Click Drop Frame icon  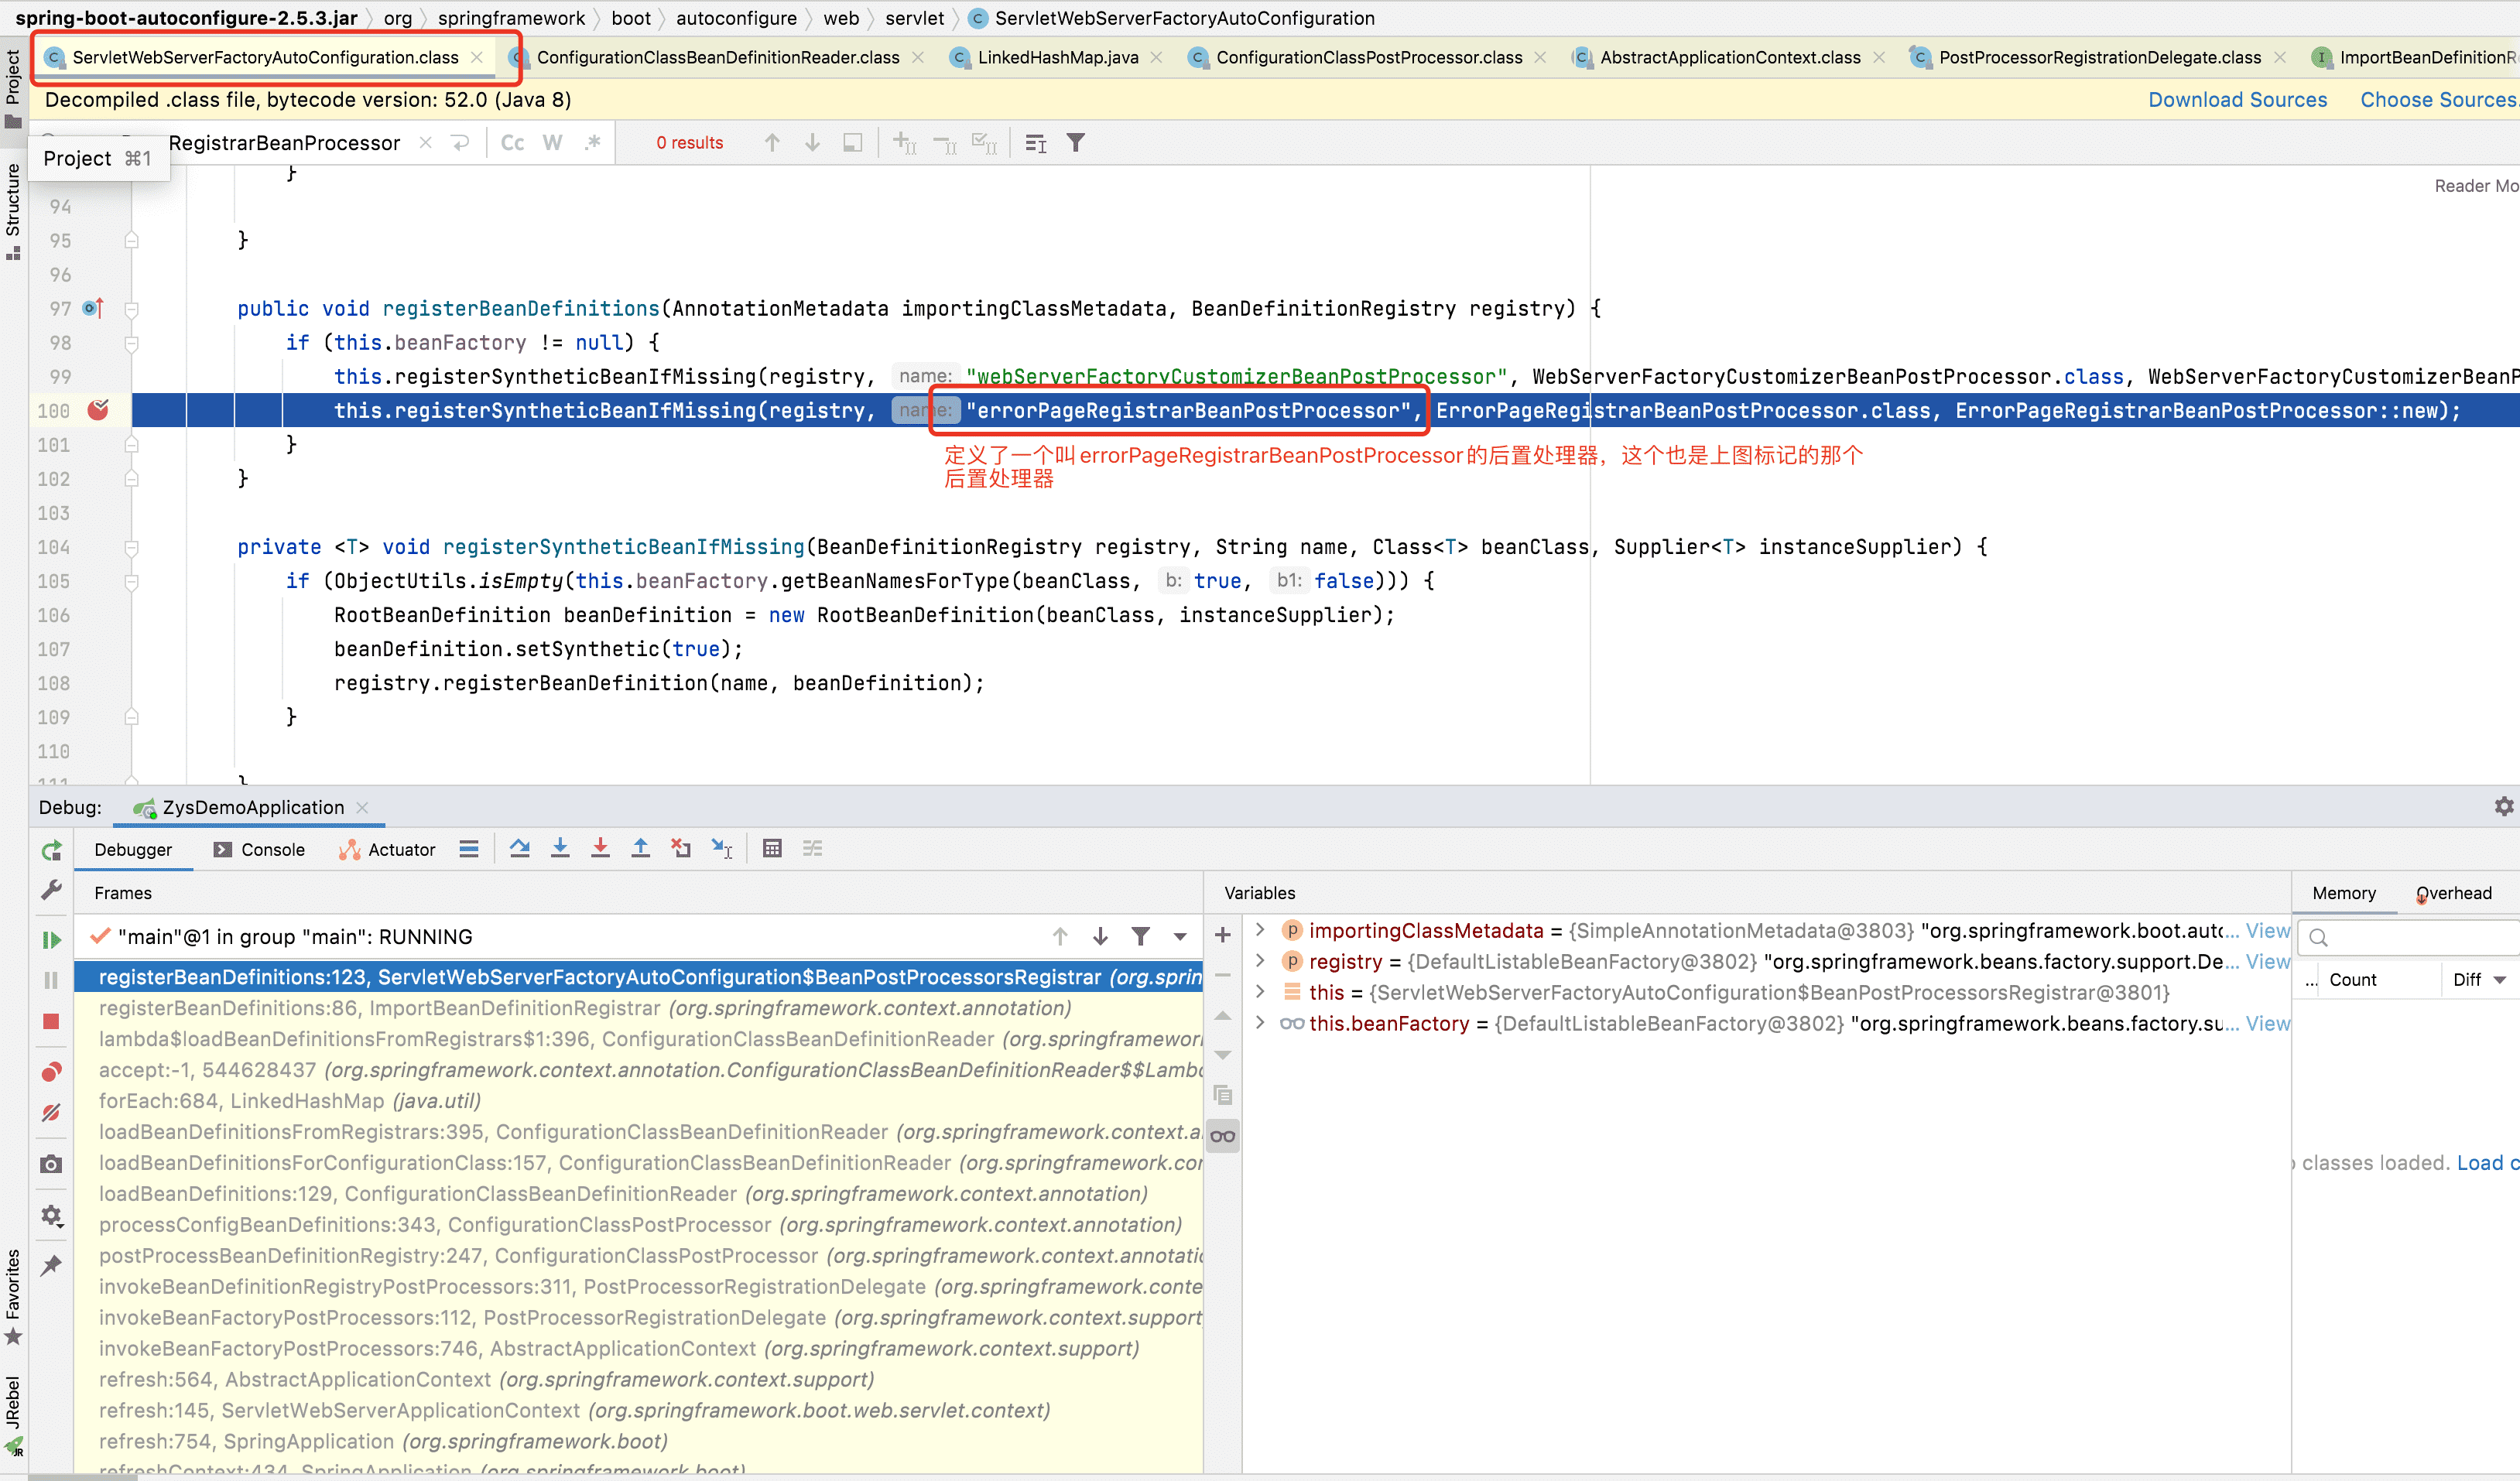click(x=681, y=848)
